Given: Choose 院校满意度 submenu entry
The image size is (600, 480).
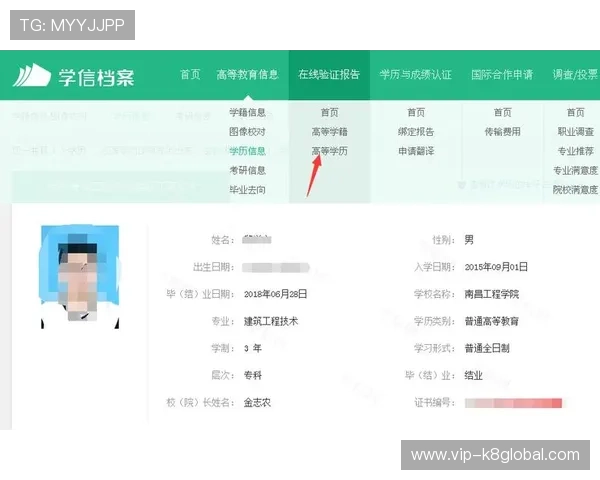Looking at the screenshot, I should click(x=576, y=190).
